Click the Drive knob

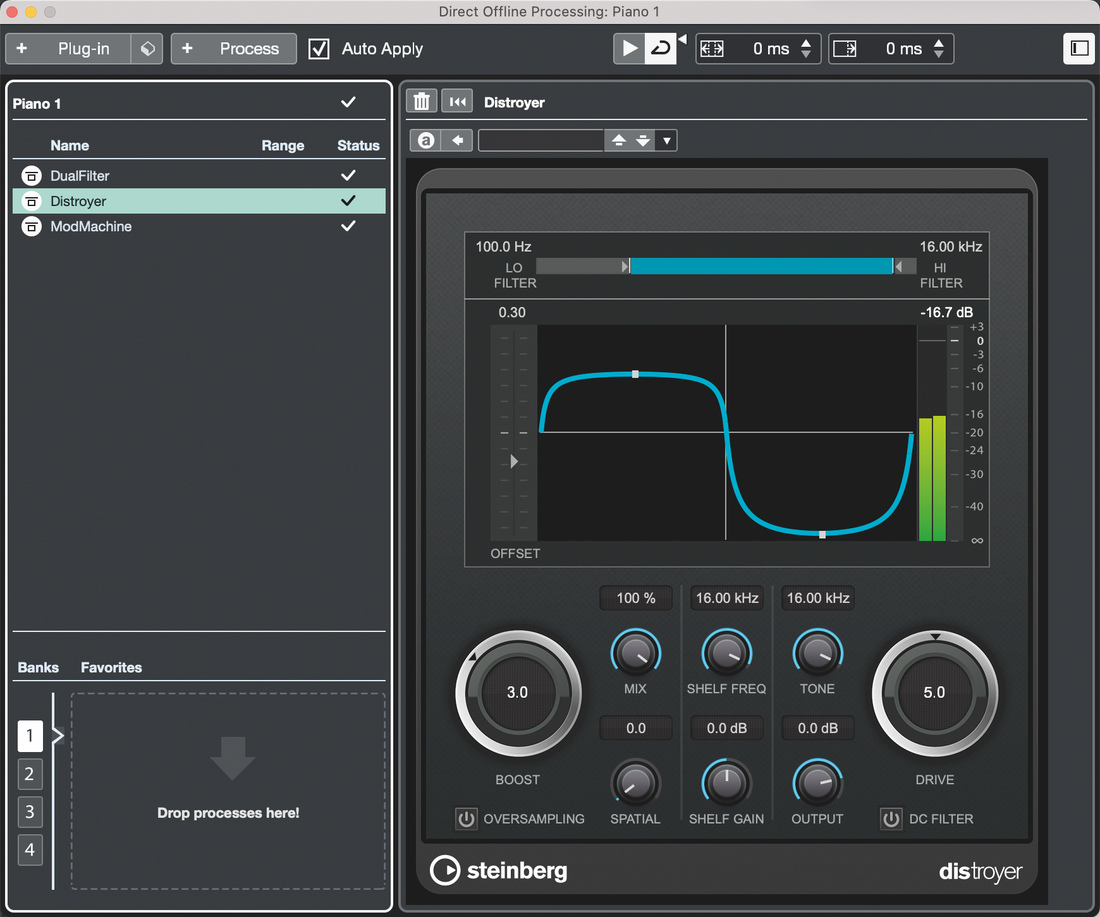click(934, 692)
